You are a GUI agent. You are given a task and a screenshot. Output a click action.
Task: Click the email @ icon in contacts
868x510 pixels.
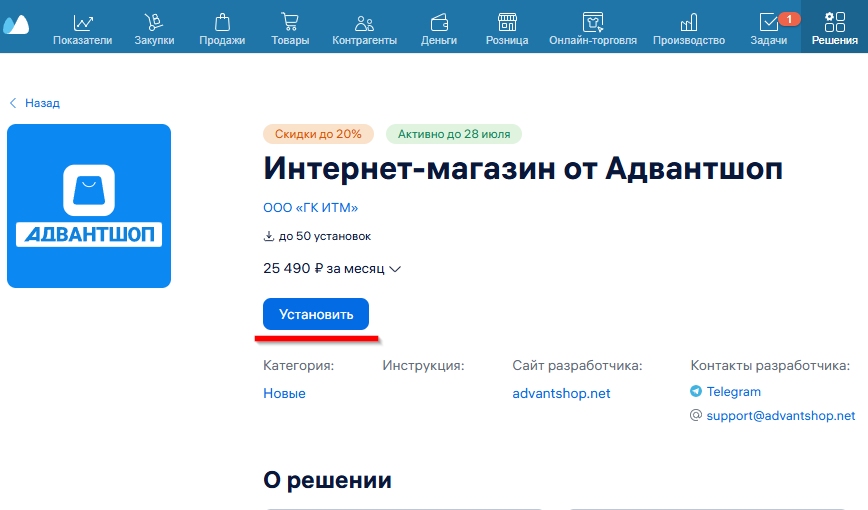[x=696, y=415]
